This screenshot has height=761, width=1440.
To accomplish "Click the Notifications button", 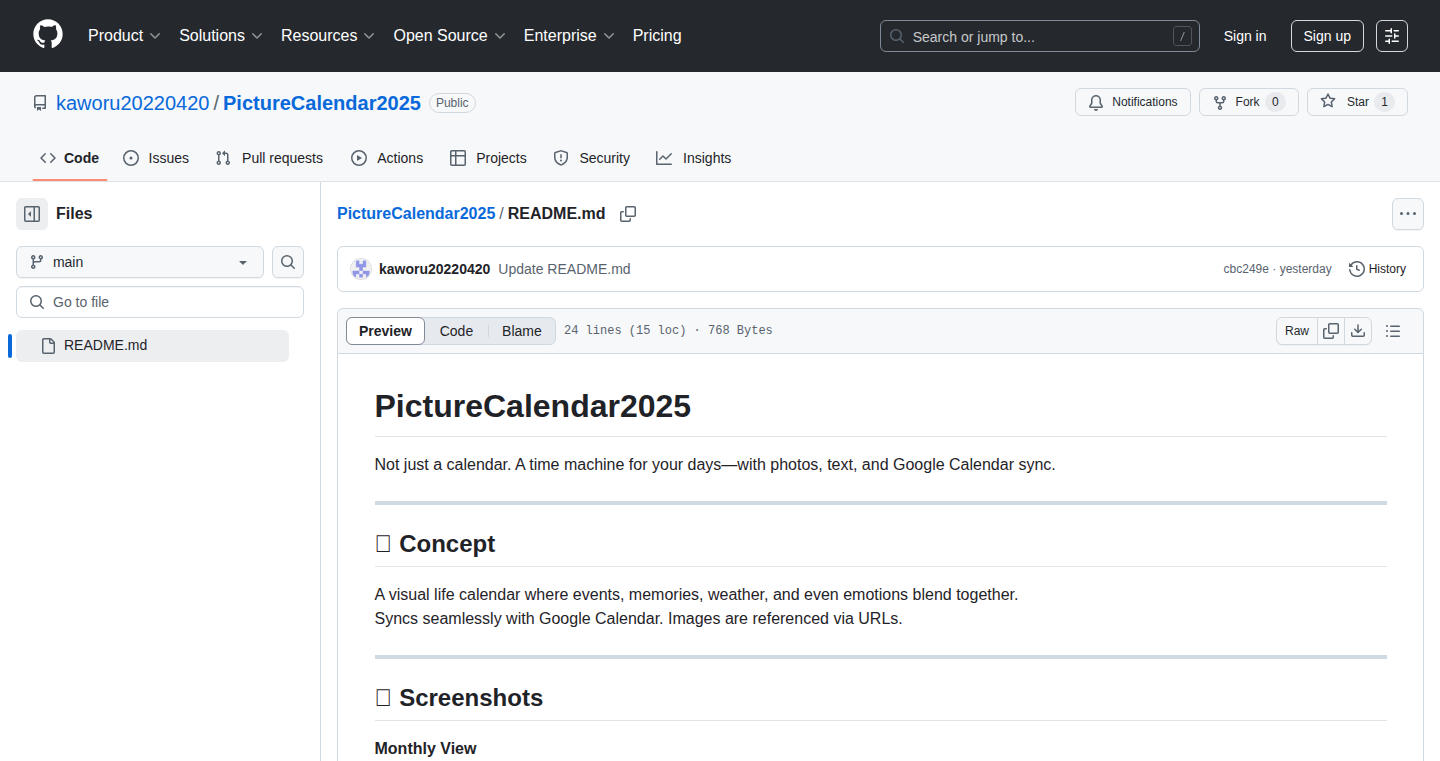I will point(1133,102).
